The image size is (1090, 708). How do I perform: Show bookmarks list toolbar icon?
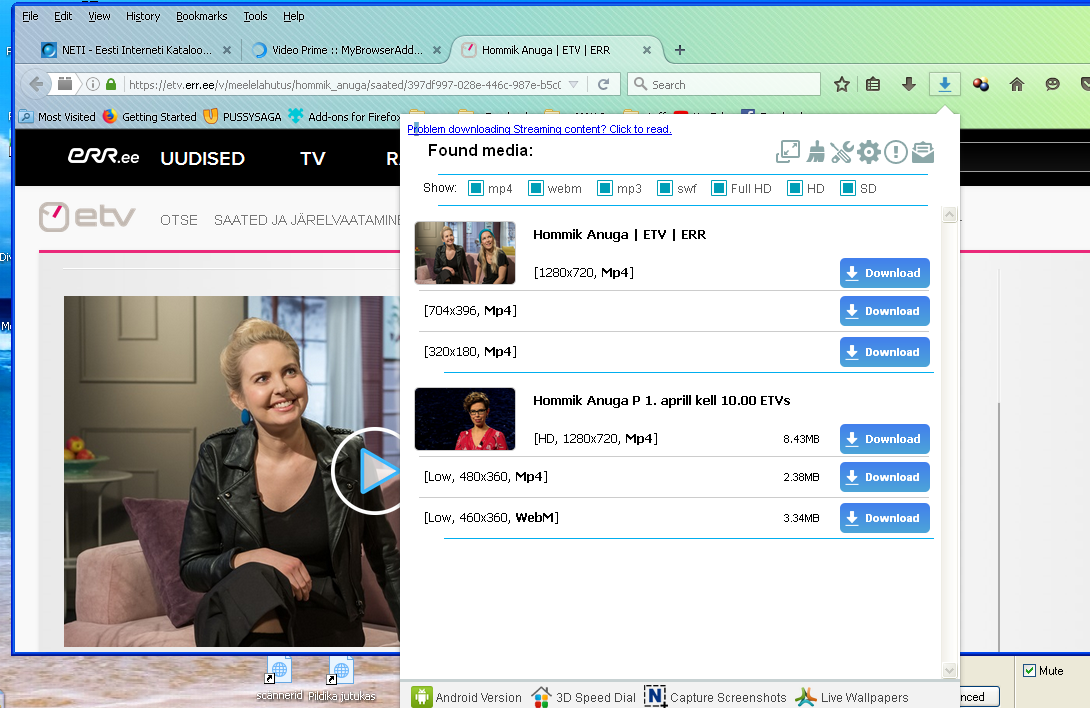pos(873,85)
